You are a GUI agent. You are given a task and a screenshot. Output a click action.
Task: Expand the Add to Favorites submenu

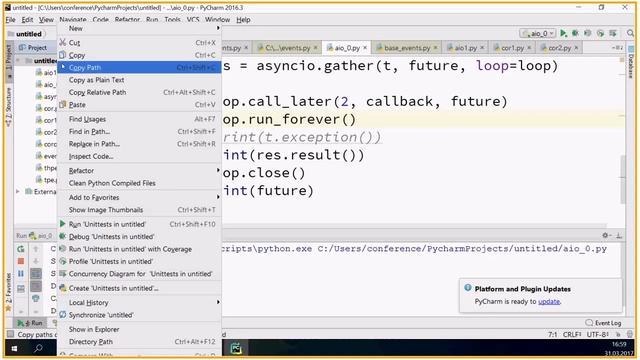coord(139,197)
